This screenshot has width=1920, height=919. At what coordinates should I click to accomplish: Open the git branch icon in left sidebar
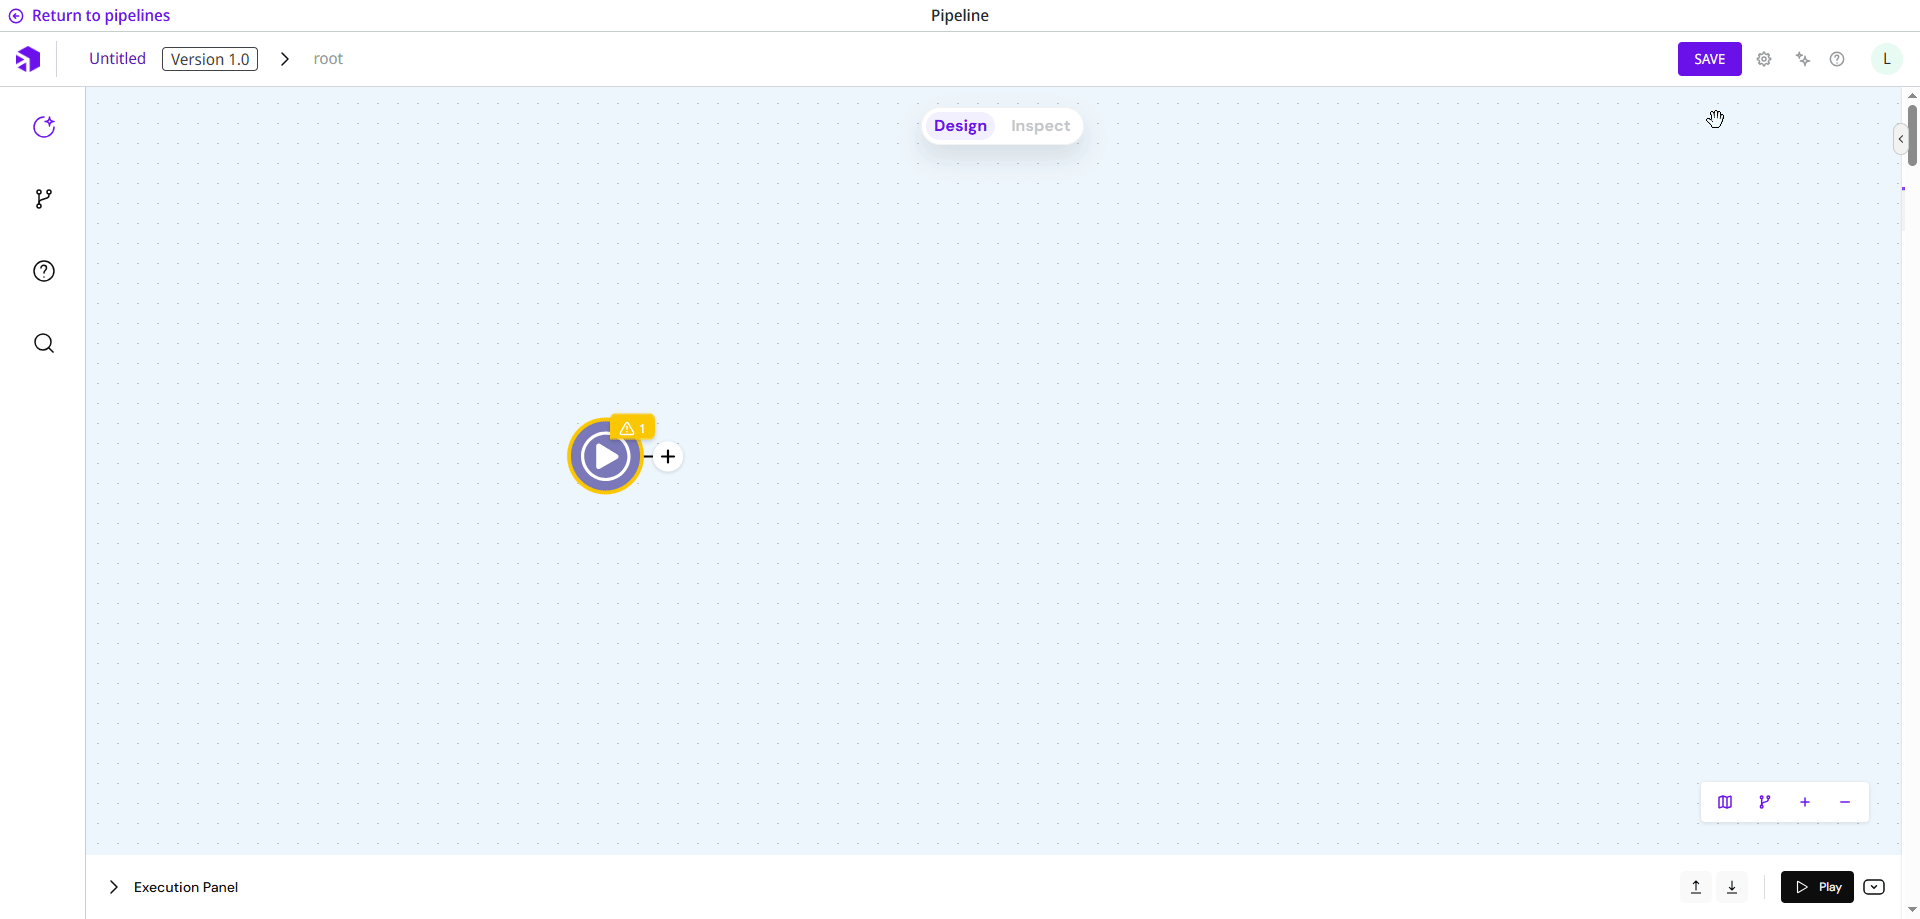tap(44, 199)
